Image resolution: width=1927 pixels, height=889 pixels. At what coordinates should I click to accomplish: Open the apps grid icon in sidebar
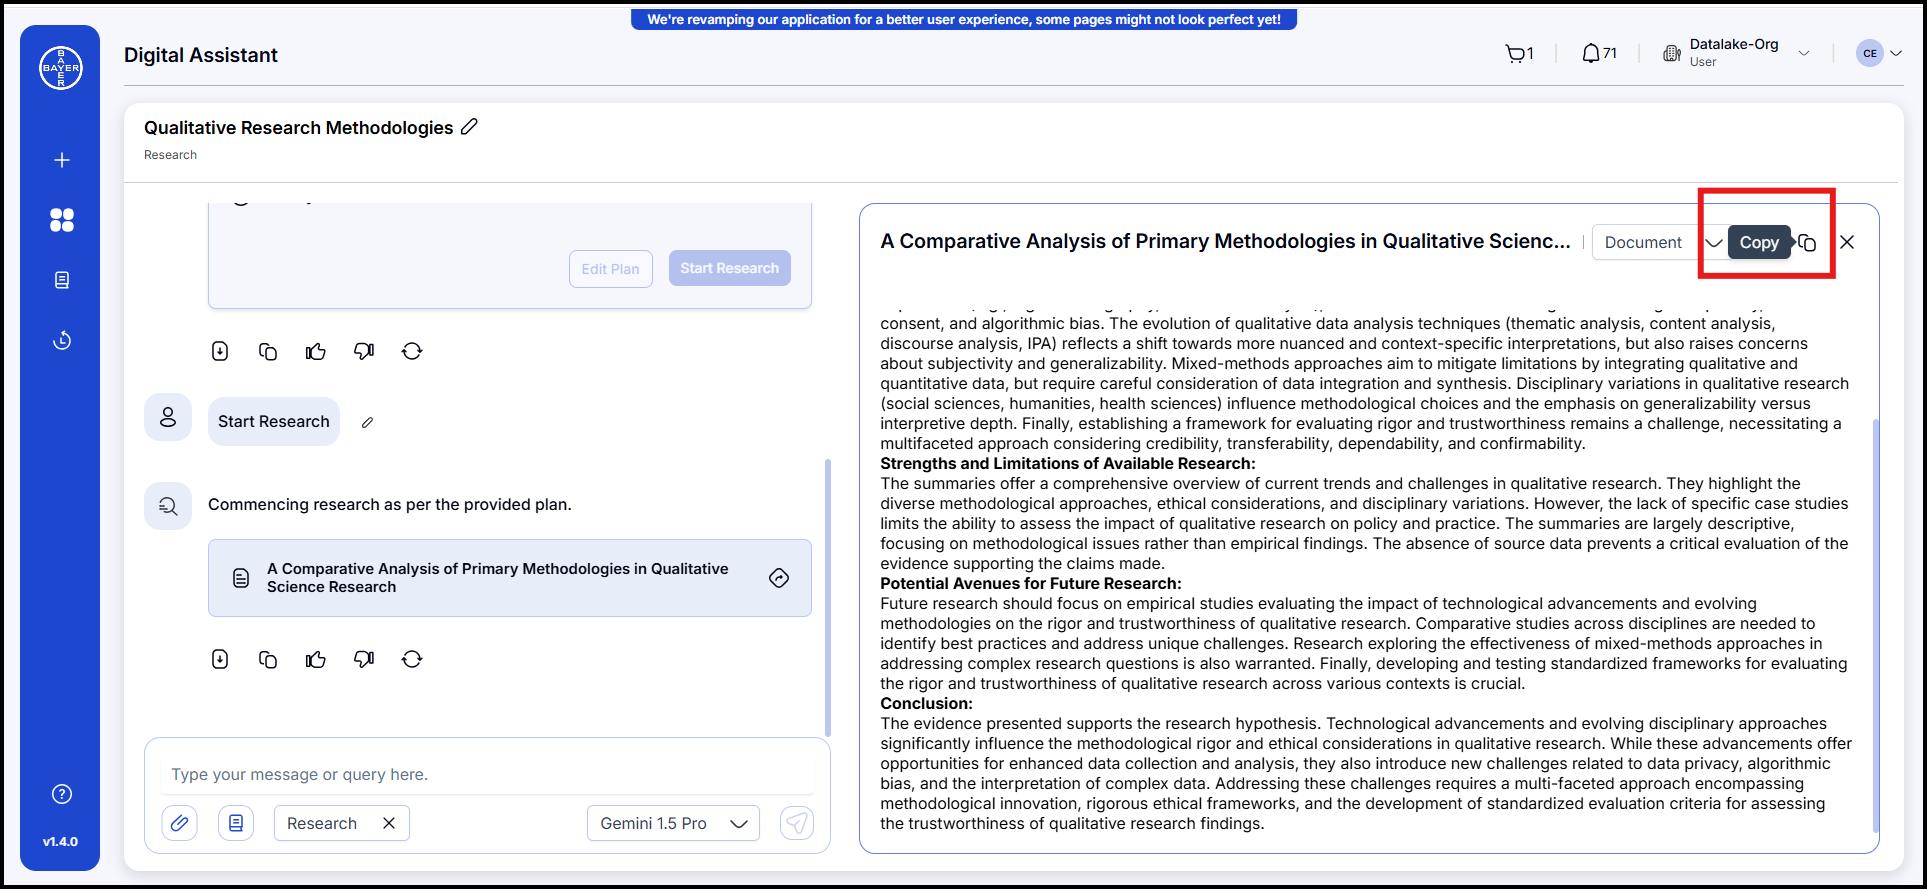point(62,220)
